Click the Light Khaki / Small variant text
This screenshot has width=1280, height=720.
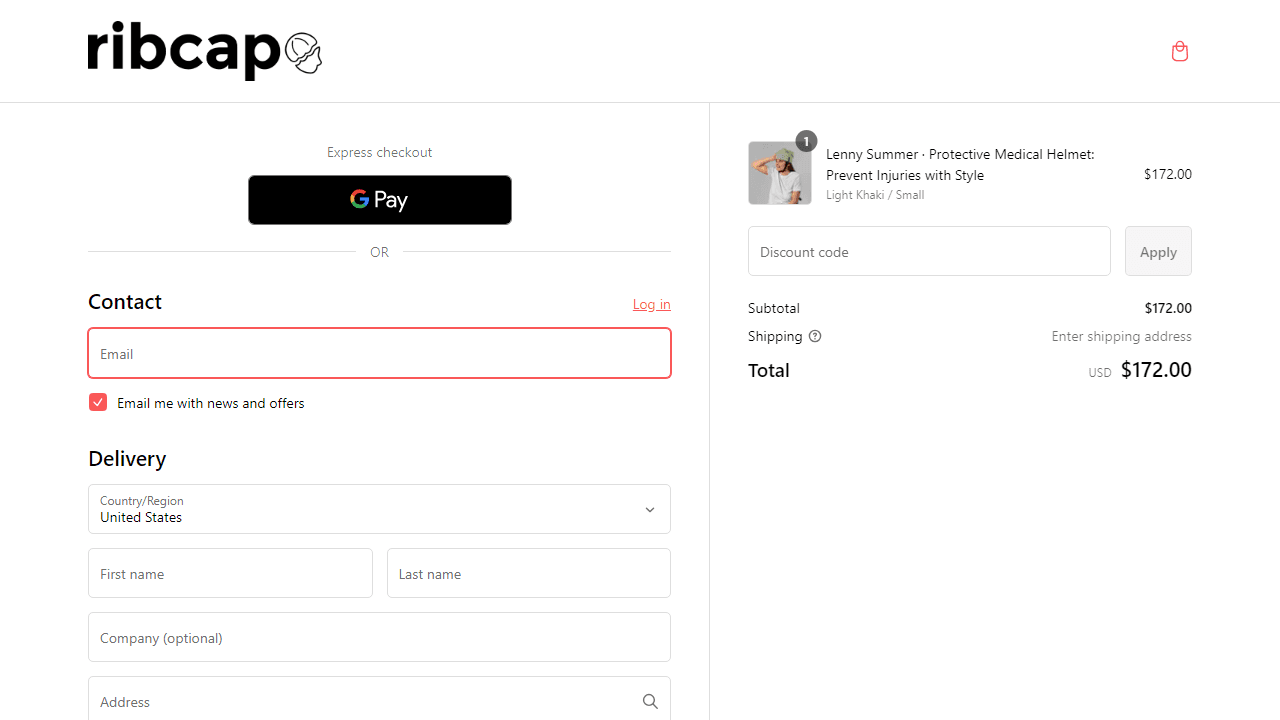pos(875,195)
